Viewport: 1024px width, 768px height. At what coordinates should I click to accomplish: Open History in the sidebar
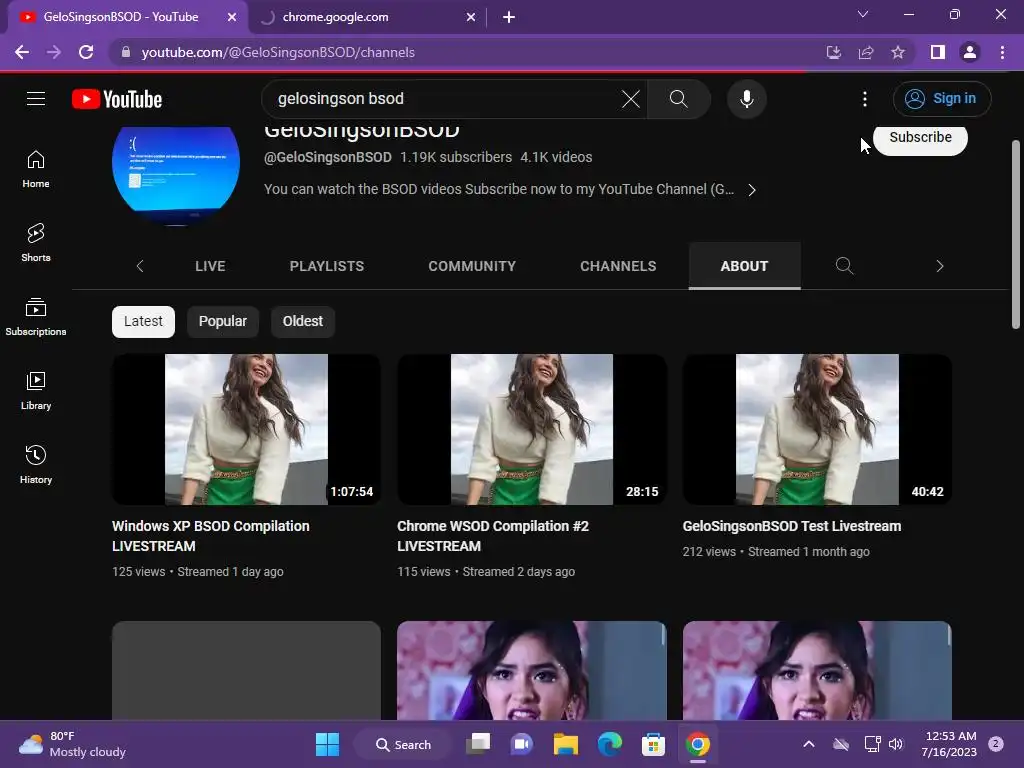[x=36, y=464]
